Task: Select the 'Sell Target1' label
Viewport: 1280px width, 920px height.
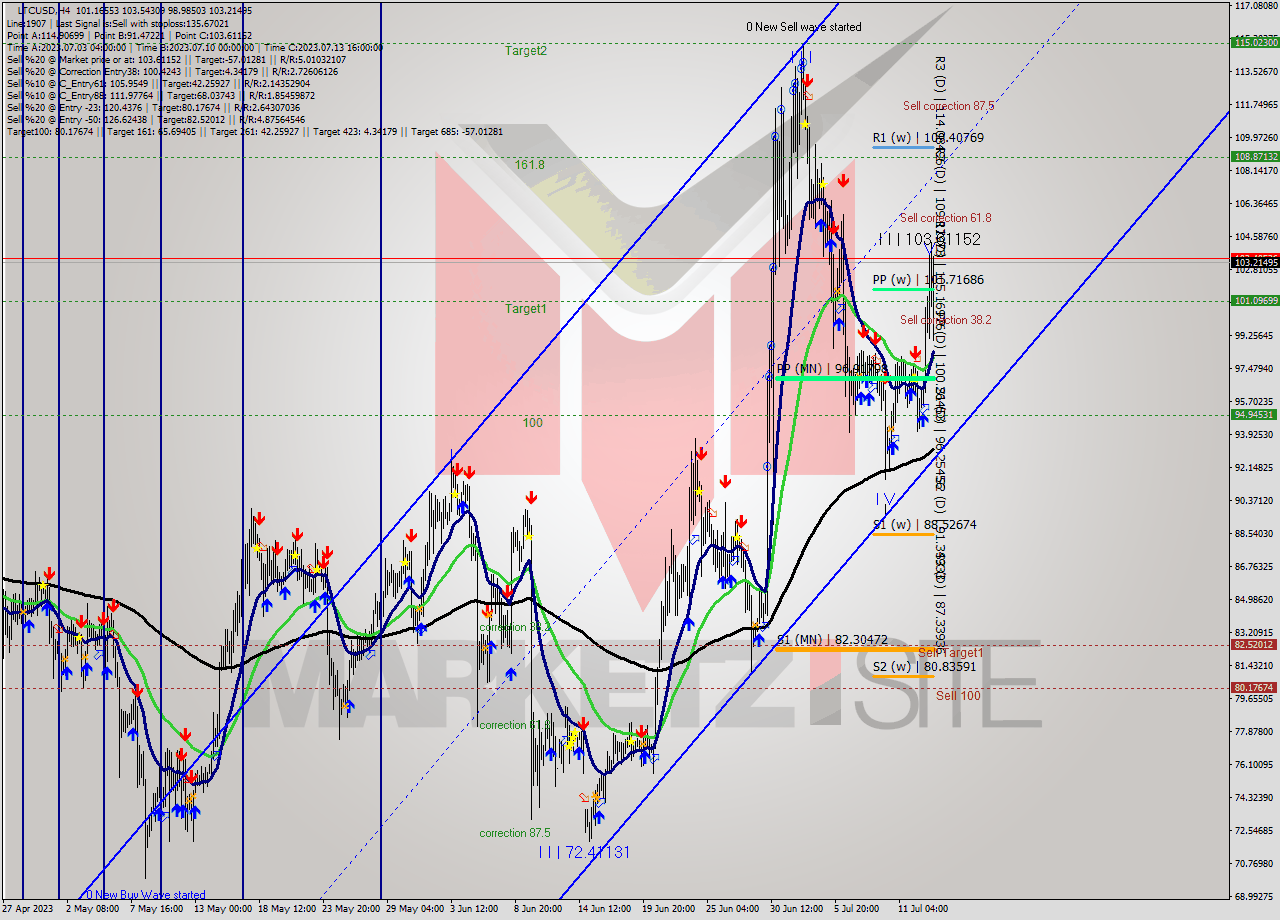Action: (950, 652)
